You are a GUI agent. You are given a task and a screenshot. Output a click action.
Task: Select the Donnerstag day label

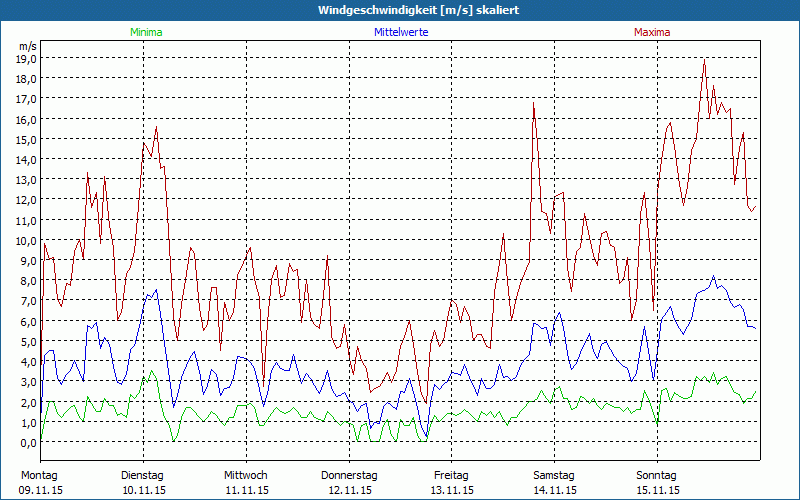[349, 475]
